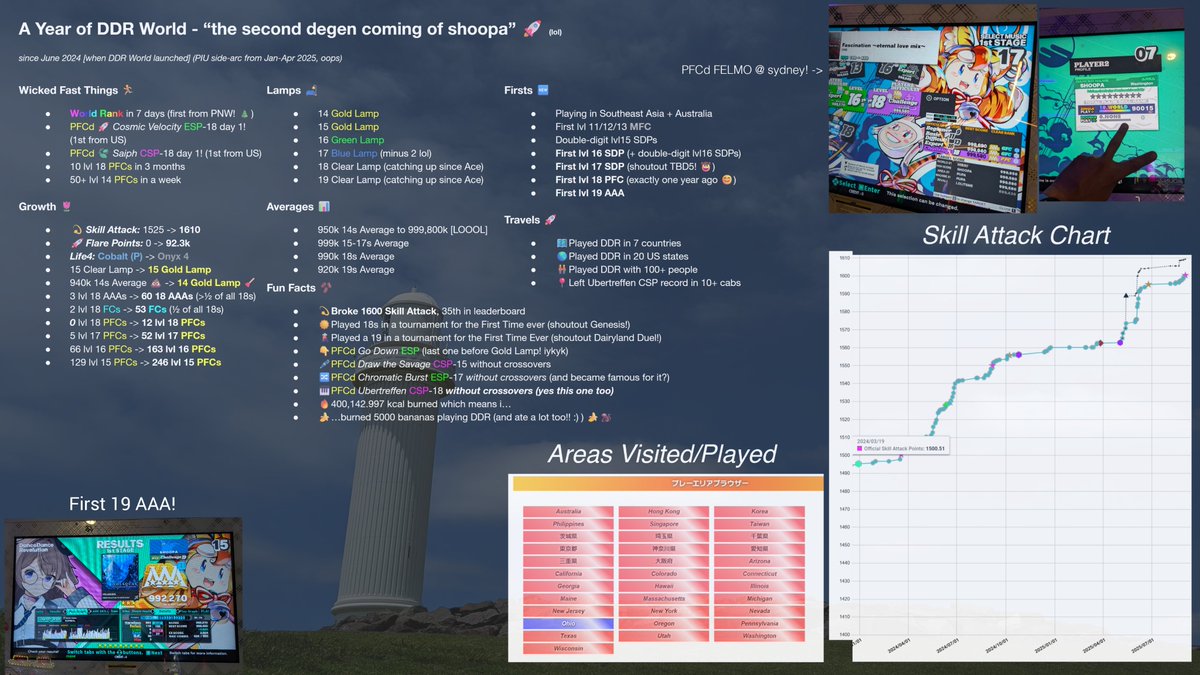The image size is (1200, 675).
Task: Click 'First 19 AAA!' caption above the photo
Action: point(122,503)
